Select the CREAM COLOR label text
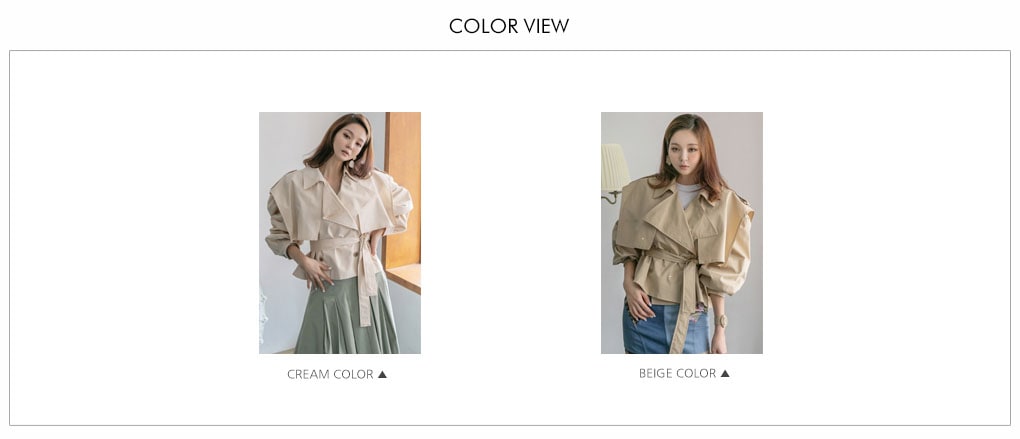Viewport: 1020px width, 439px height. tap(330, 375)
